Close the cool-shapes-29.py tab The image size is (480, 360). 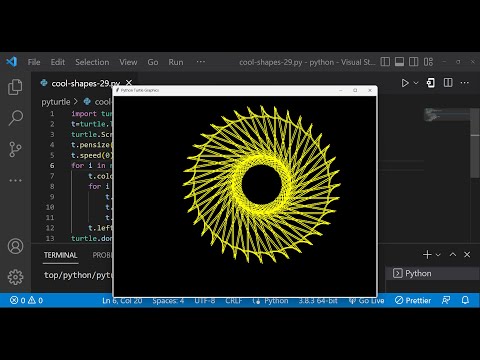[x=129, y=83]
